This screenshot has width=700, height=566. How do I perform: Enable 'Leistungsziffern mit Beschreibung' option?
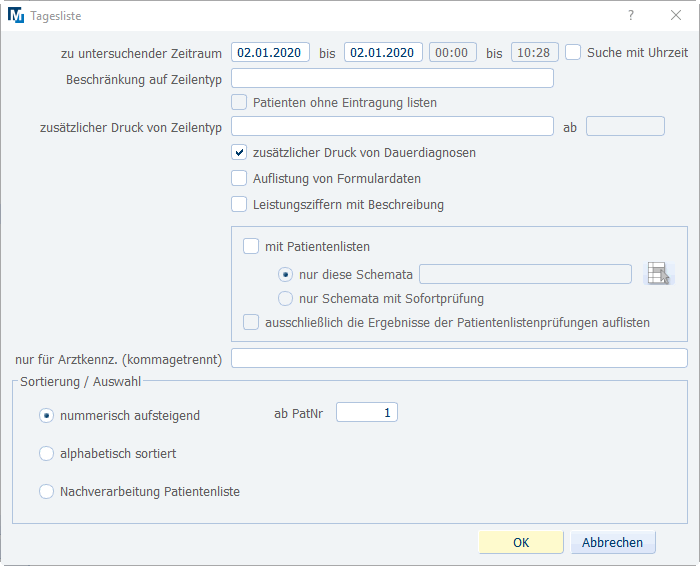click(x=239, y=205)
